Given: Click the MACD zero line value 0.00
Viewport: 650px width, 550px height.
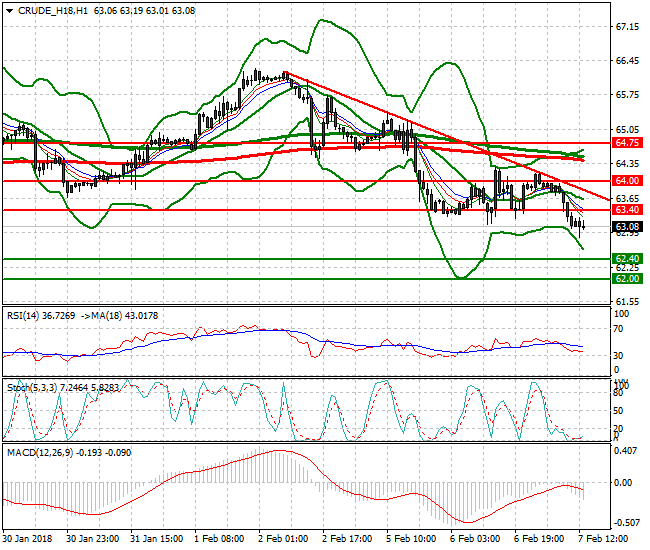Looking at the screenshot, I should pyautogui.click(x=623, y=483).
